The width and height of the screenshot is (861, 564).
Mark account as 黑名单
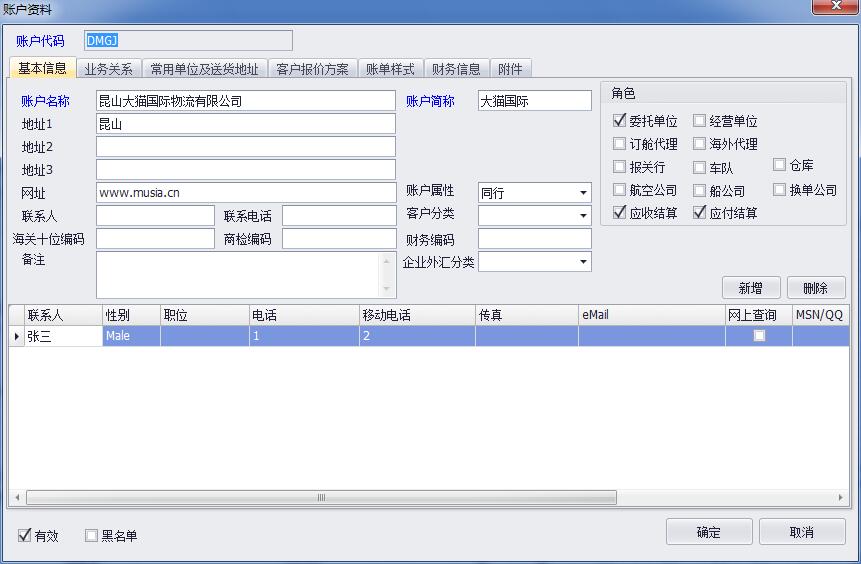coord(92,535)
